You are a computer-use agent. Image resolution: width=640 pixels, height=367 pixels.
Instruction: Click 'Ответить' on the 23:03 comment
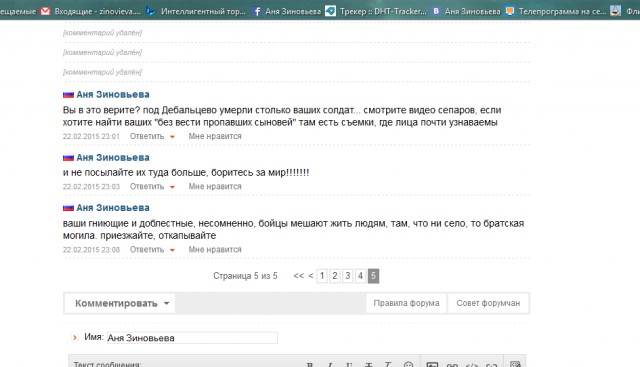tap(147, 187)
